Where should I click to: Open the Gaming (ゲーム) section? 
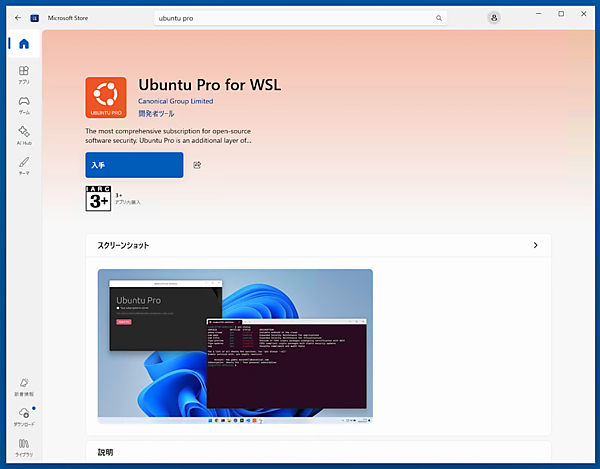(x=24, y=105)
